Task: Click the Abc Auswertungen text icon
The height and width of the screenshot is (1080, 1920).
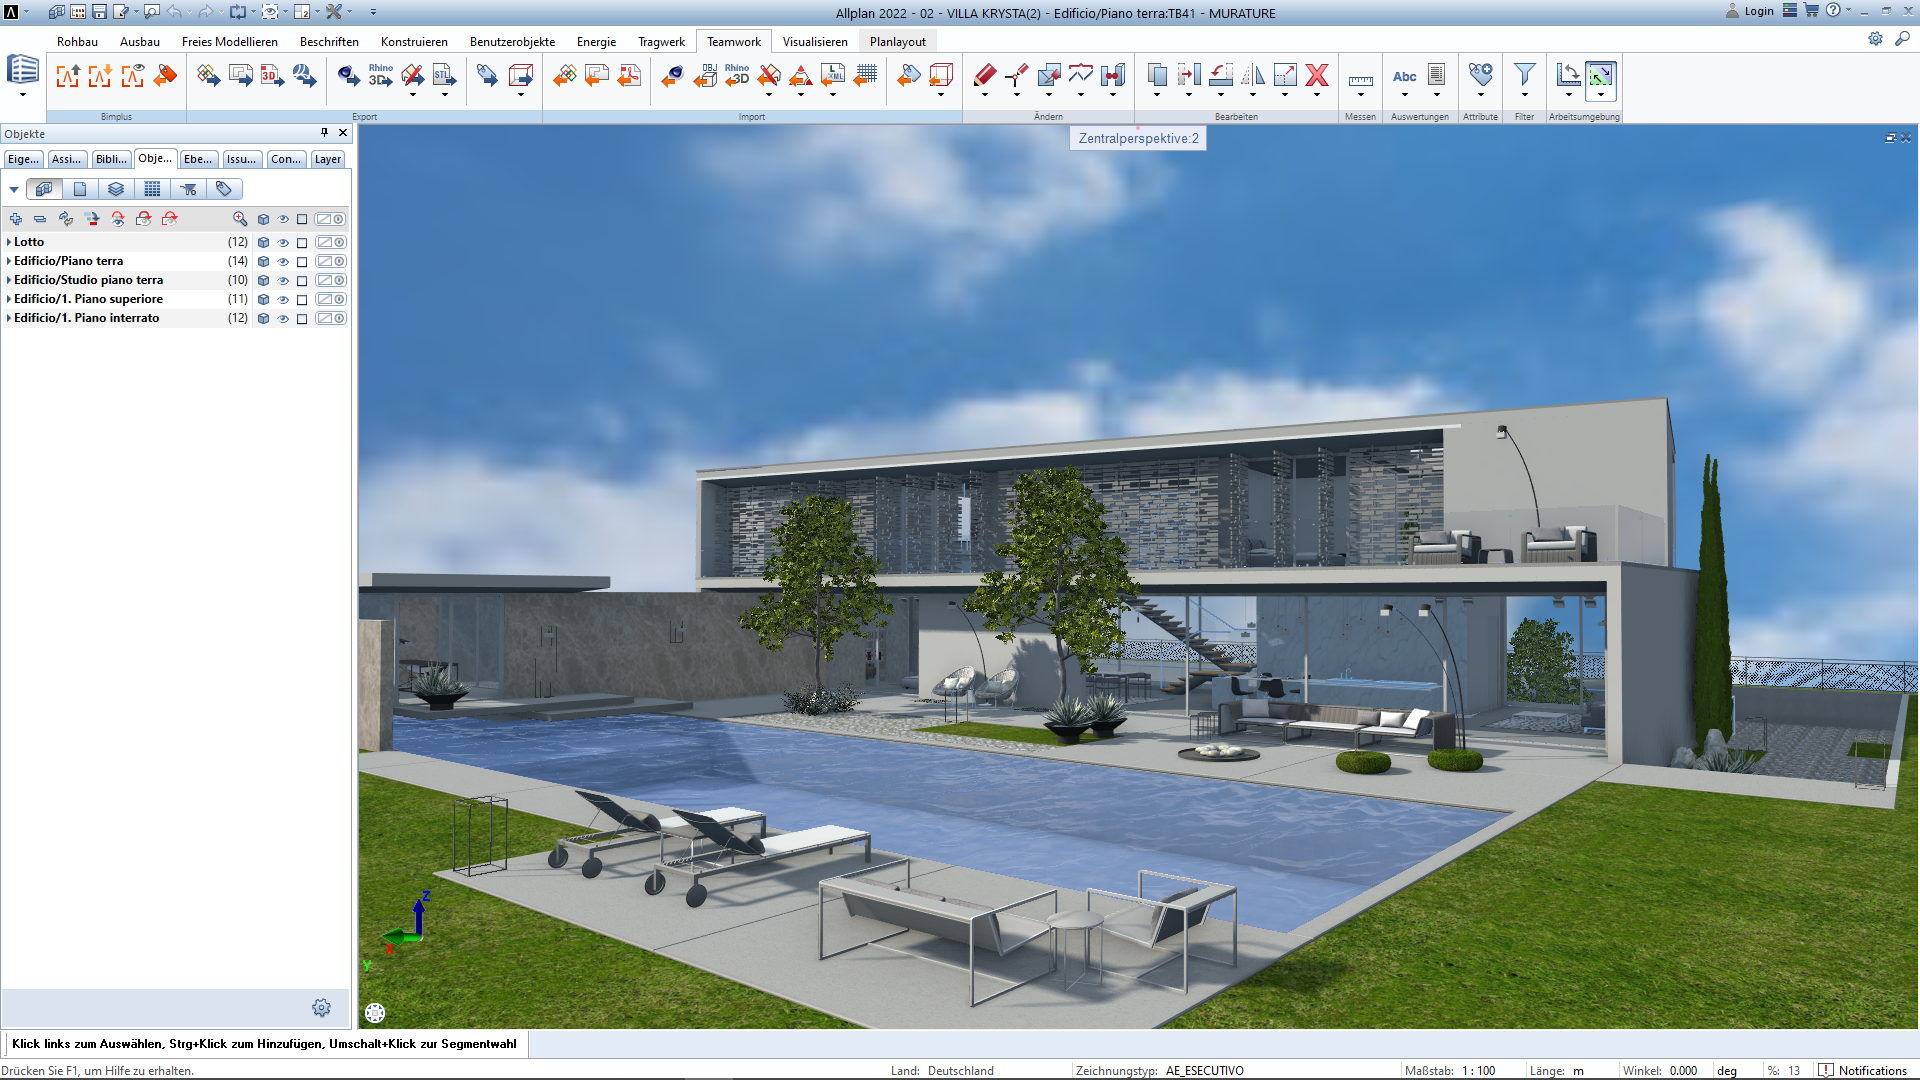Action: tap(1404, 76)
